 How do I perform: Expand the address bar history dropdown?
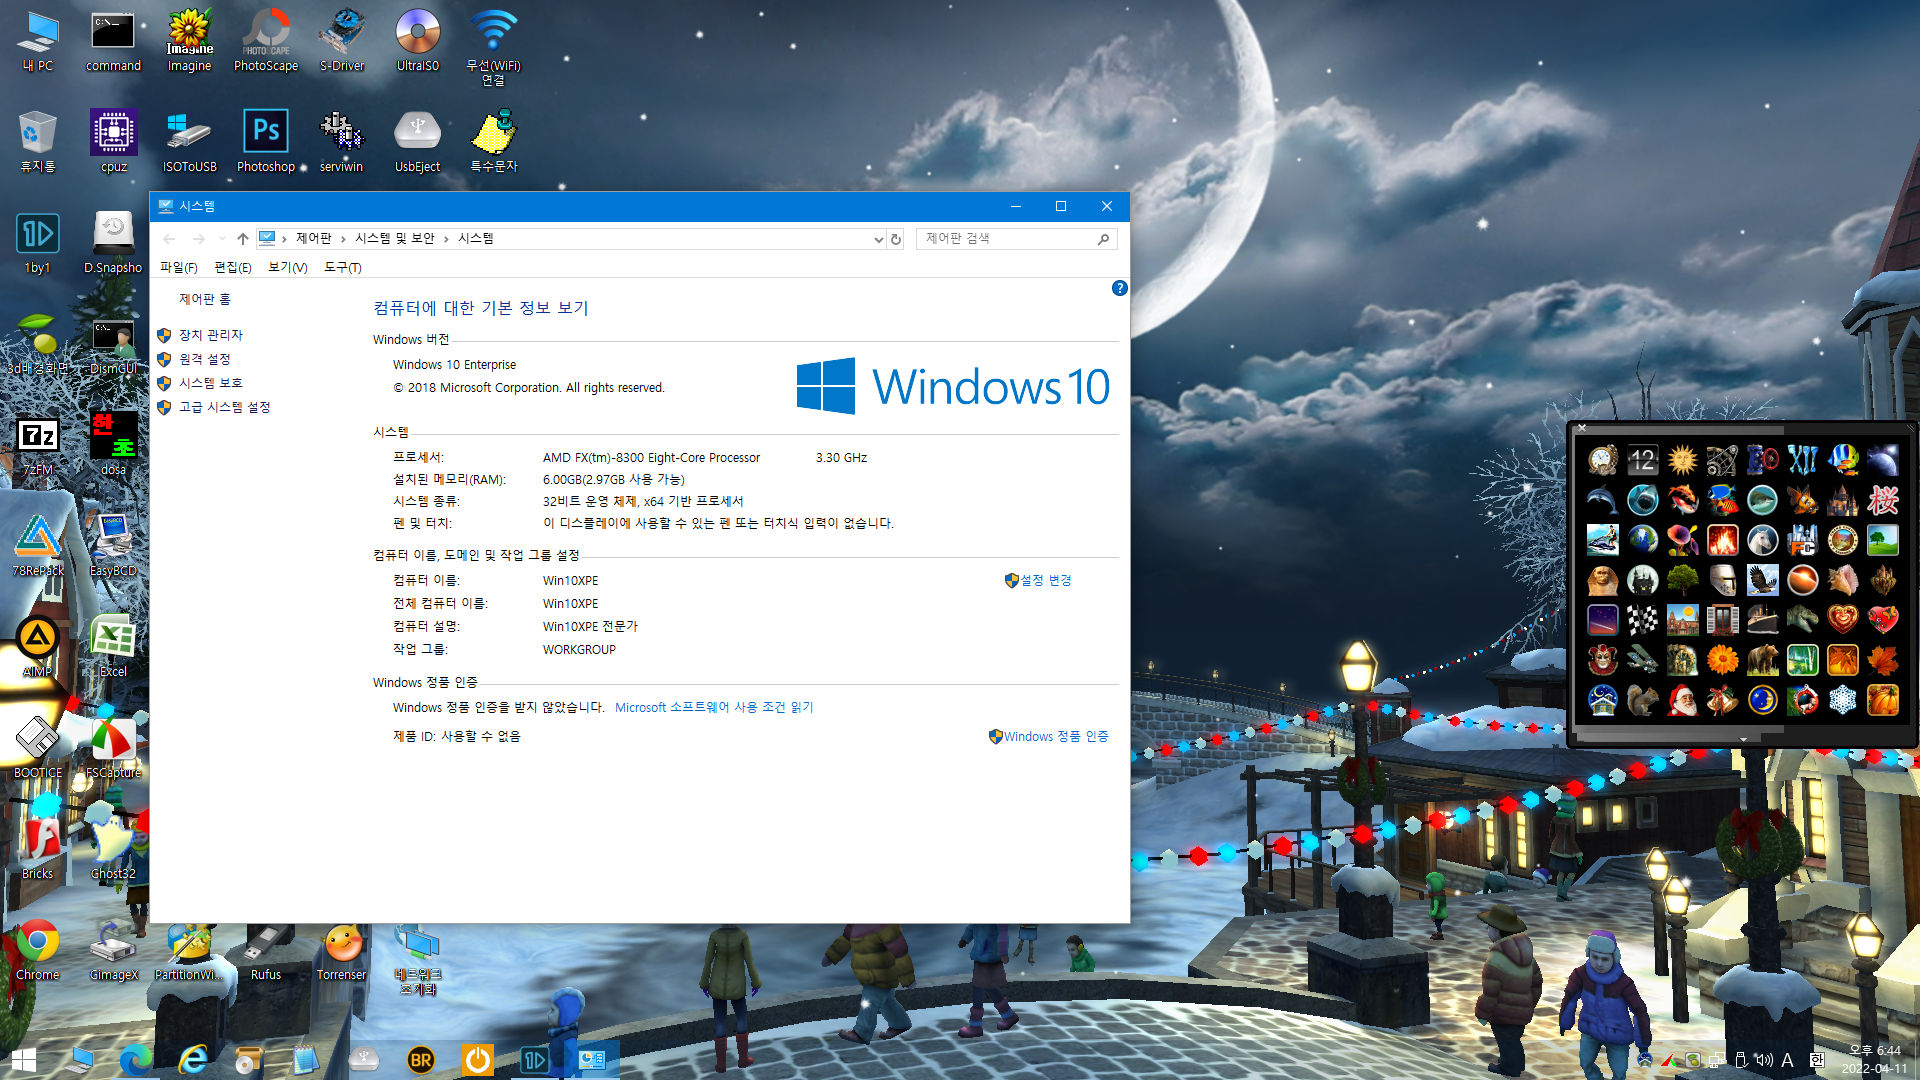[878, 239]
